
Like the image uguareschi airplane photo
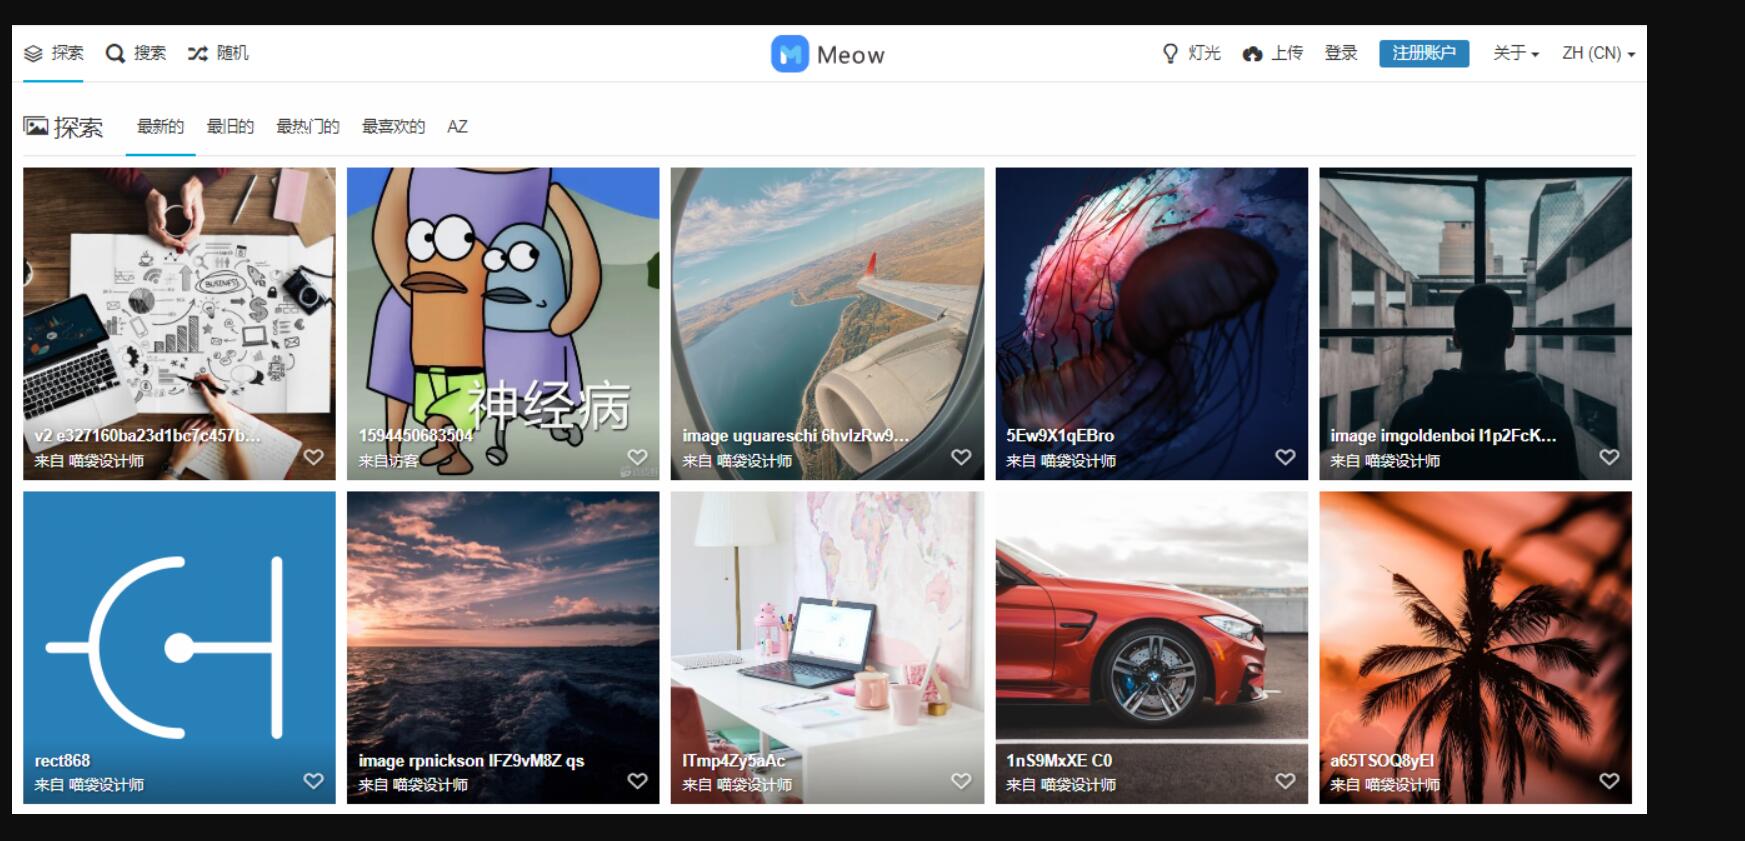pyautogui.click(x=961, y=457)
